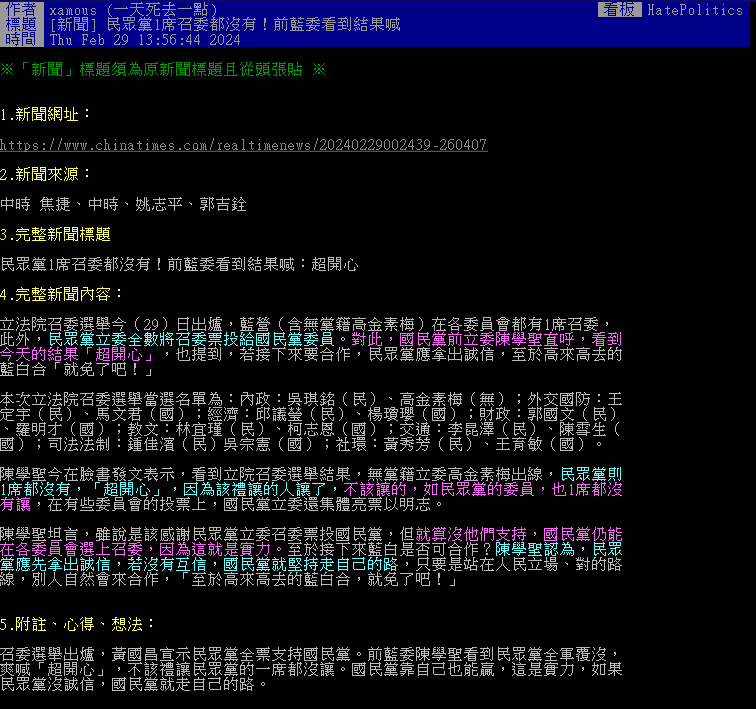Image resolution: width=756 pixels, height=709 pixels.
Task: Click the heading 2.新聞來源
Action: point(45,174)
